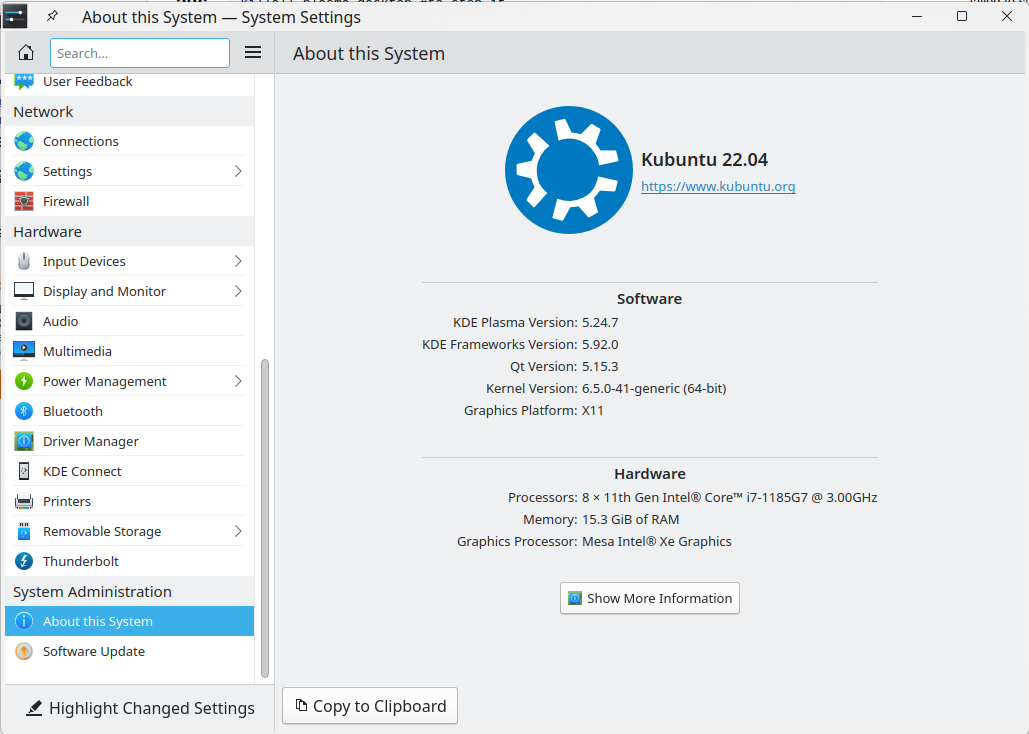Open the Connections globe icon

click(24, 141)
